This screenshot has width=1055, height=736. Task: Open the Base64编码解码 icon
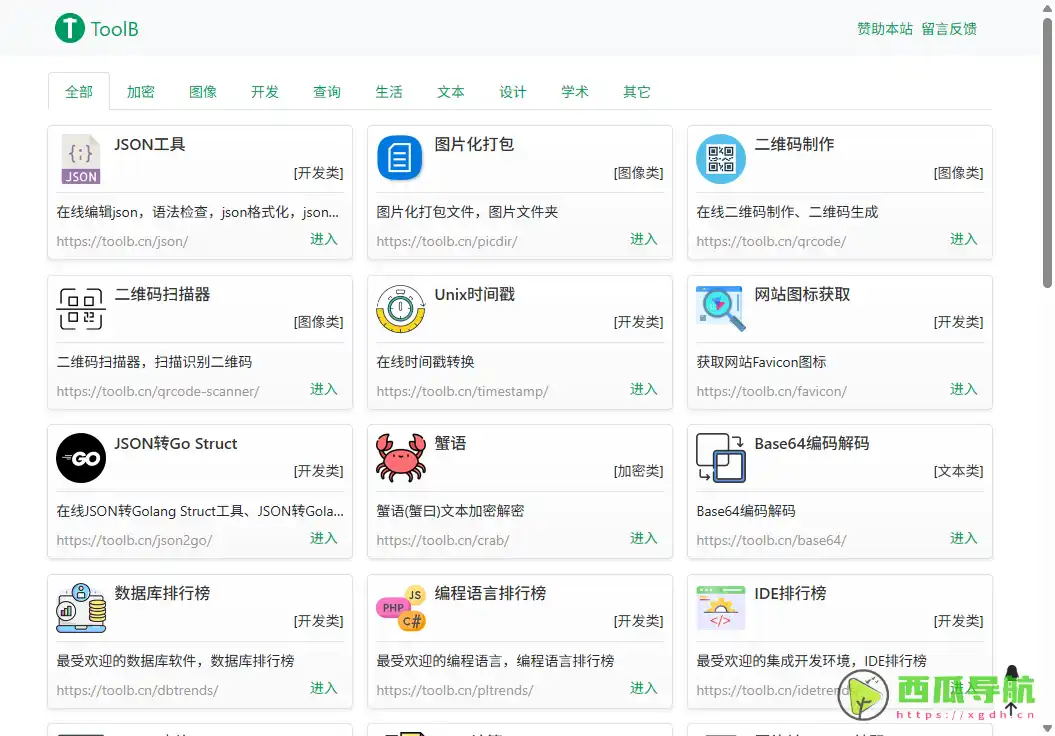(x=720, y=458)
